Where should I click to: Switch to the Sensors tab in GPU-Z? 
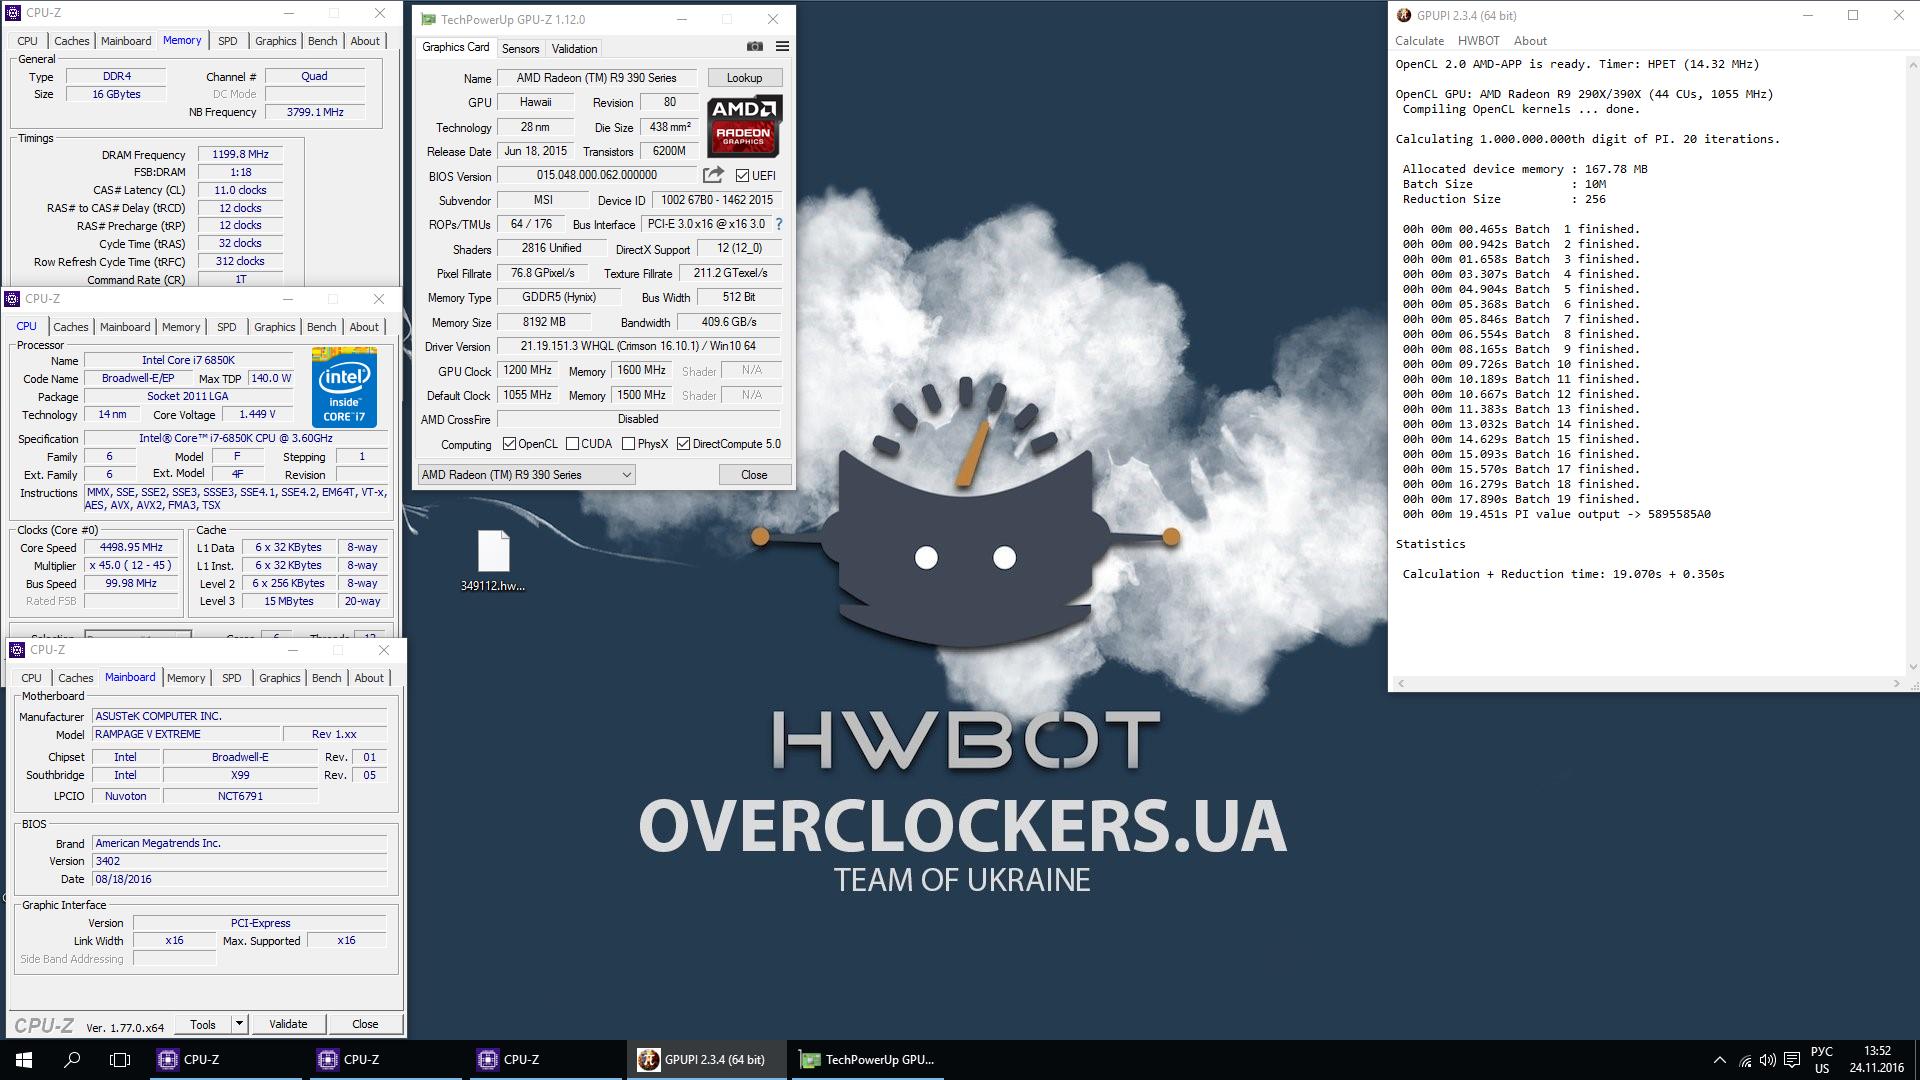pyautogui.click(x=520, y=48)
